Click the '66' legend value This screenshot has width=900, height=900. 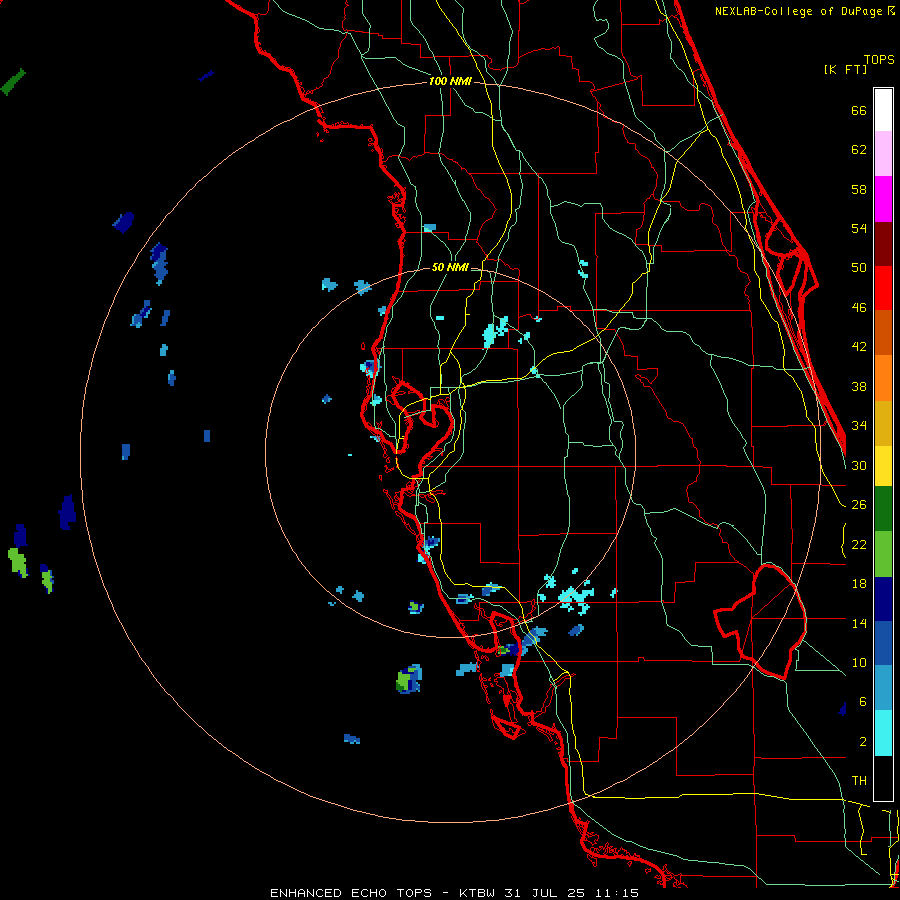click(859, 111)
